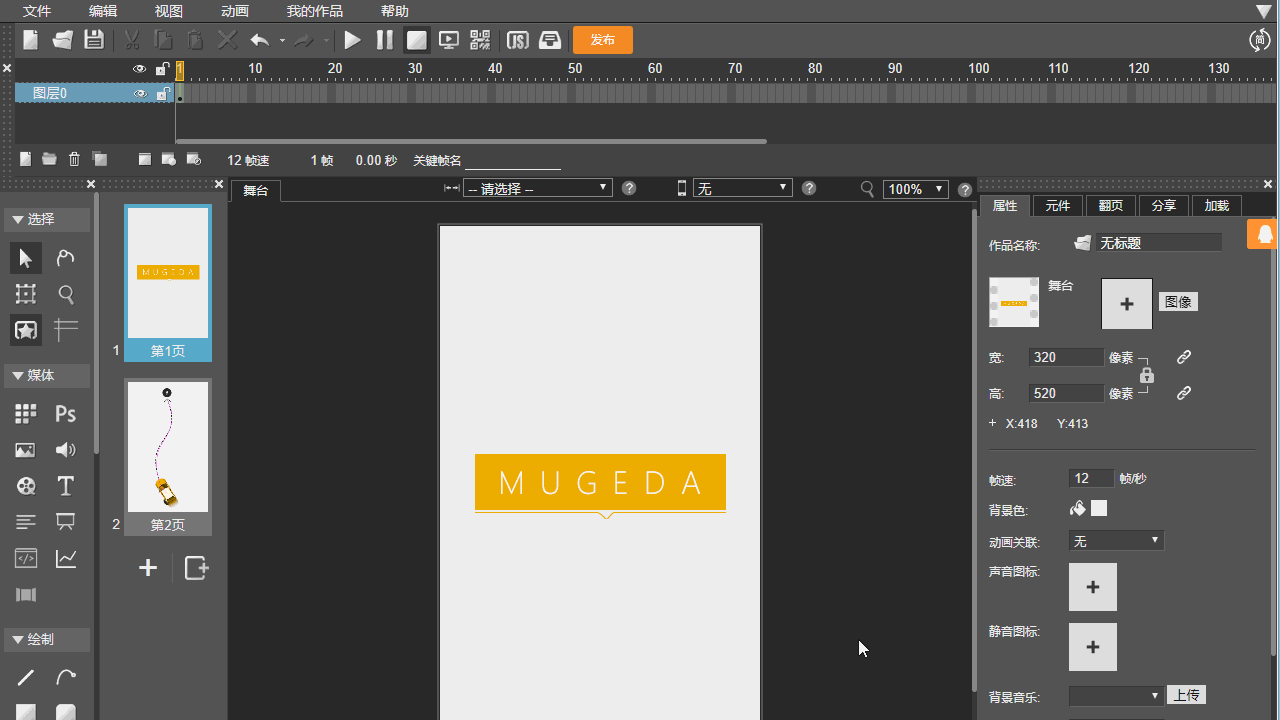Click the Play animation button
Screen dimensions: 1280x720
pos(352,41)
